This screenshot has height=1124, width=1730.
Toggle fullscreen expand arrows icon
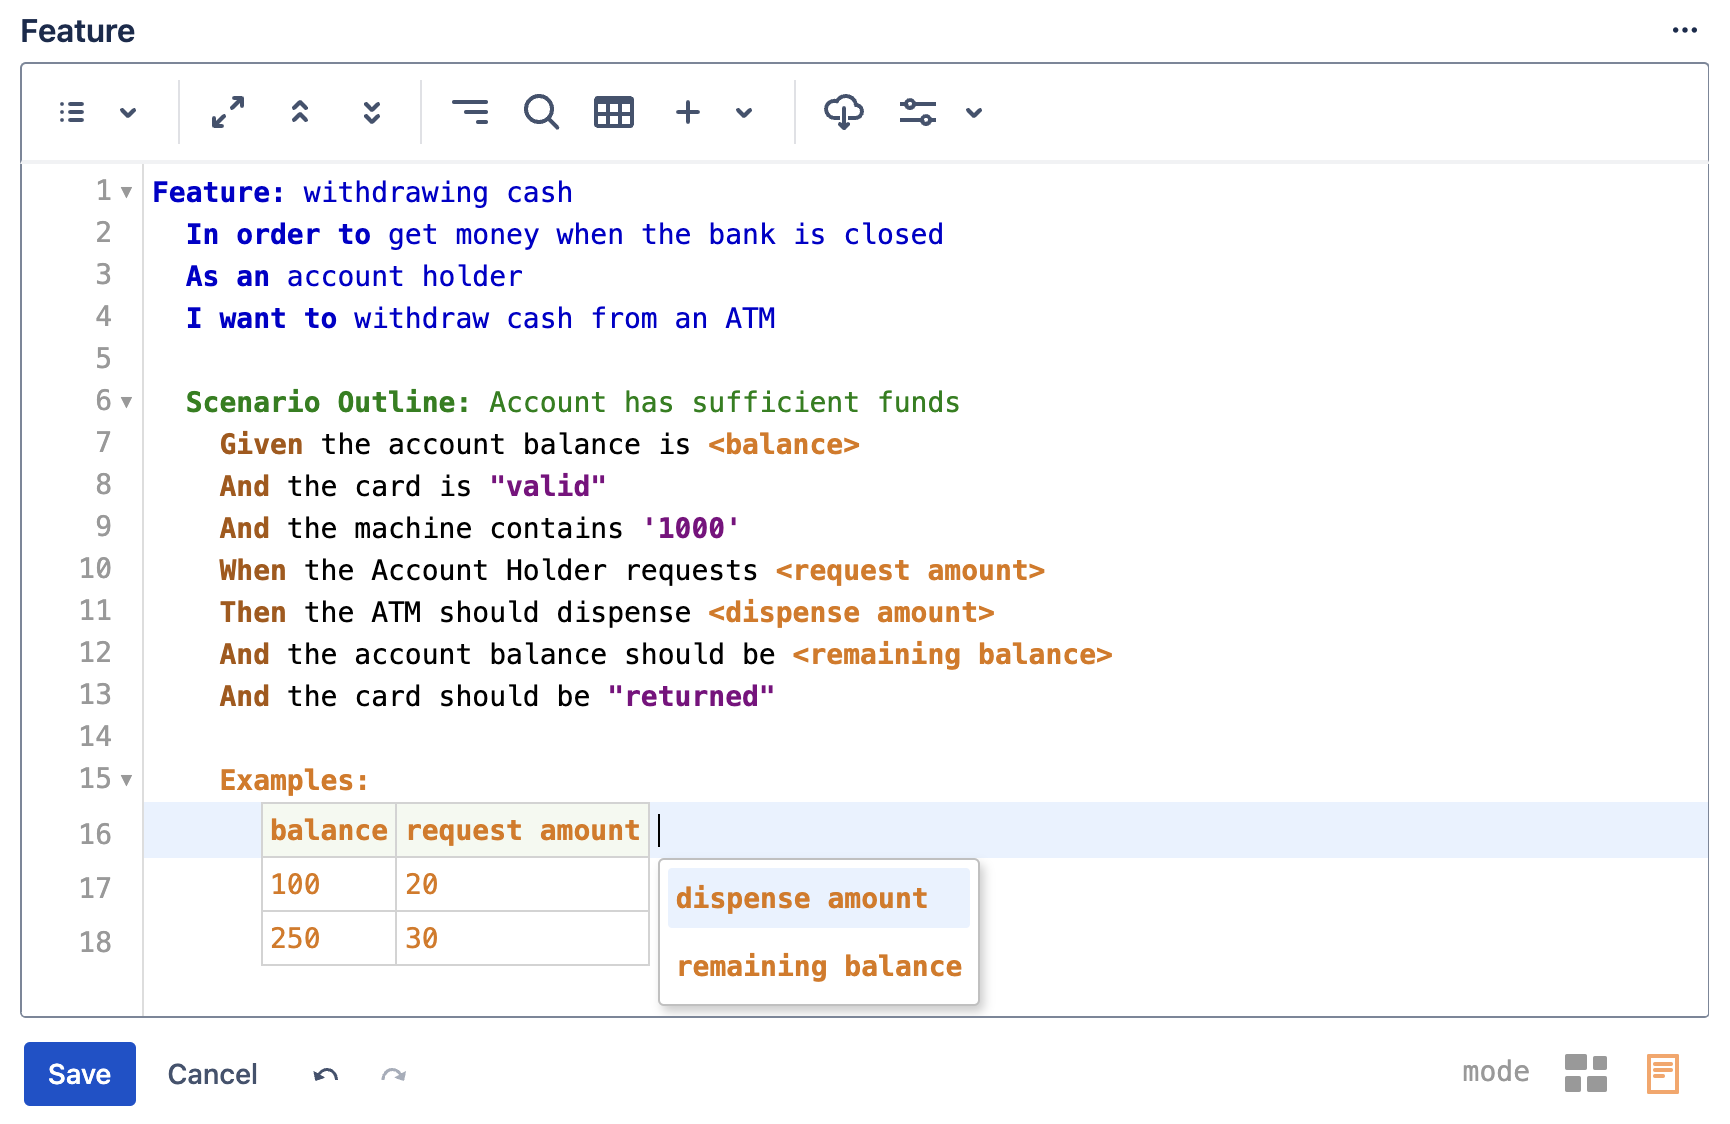pyautogui.click(x=228, y=112)
